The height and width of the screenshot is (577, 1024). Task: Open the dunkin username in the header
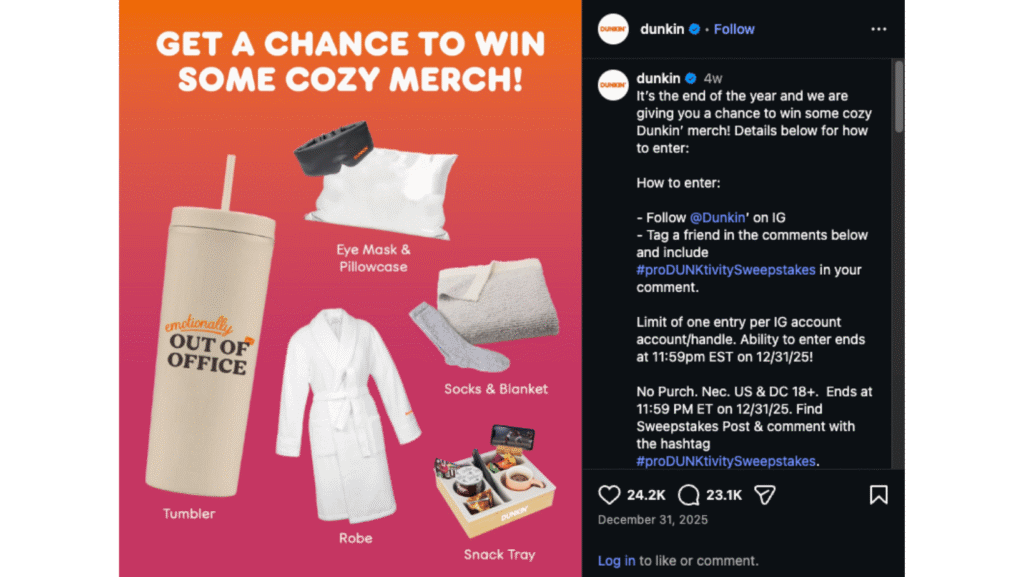click(662, 29)
